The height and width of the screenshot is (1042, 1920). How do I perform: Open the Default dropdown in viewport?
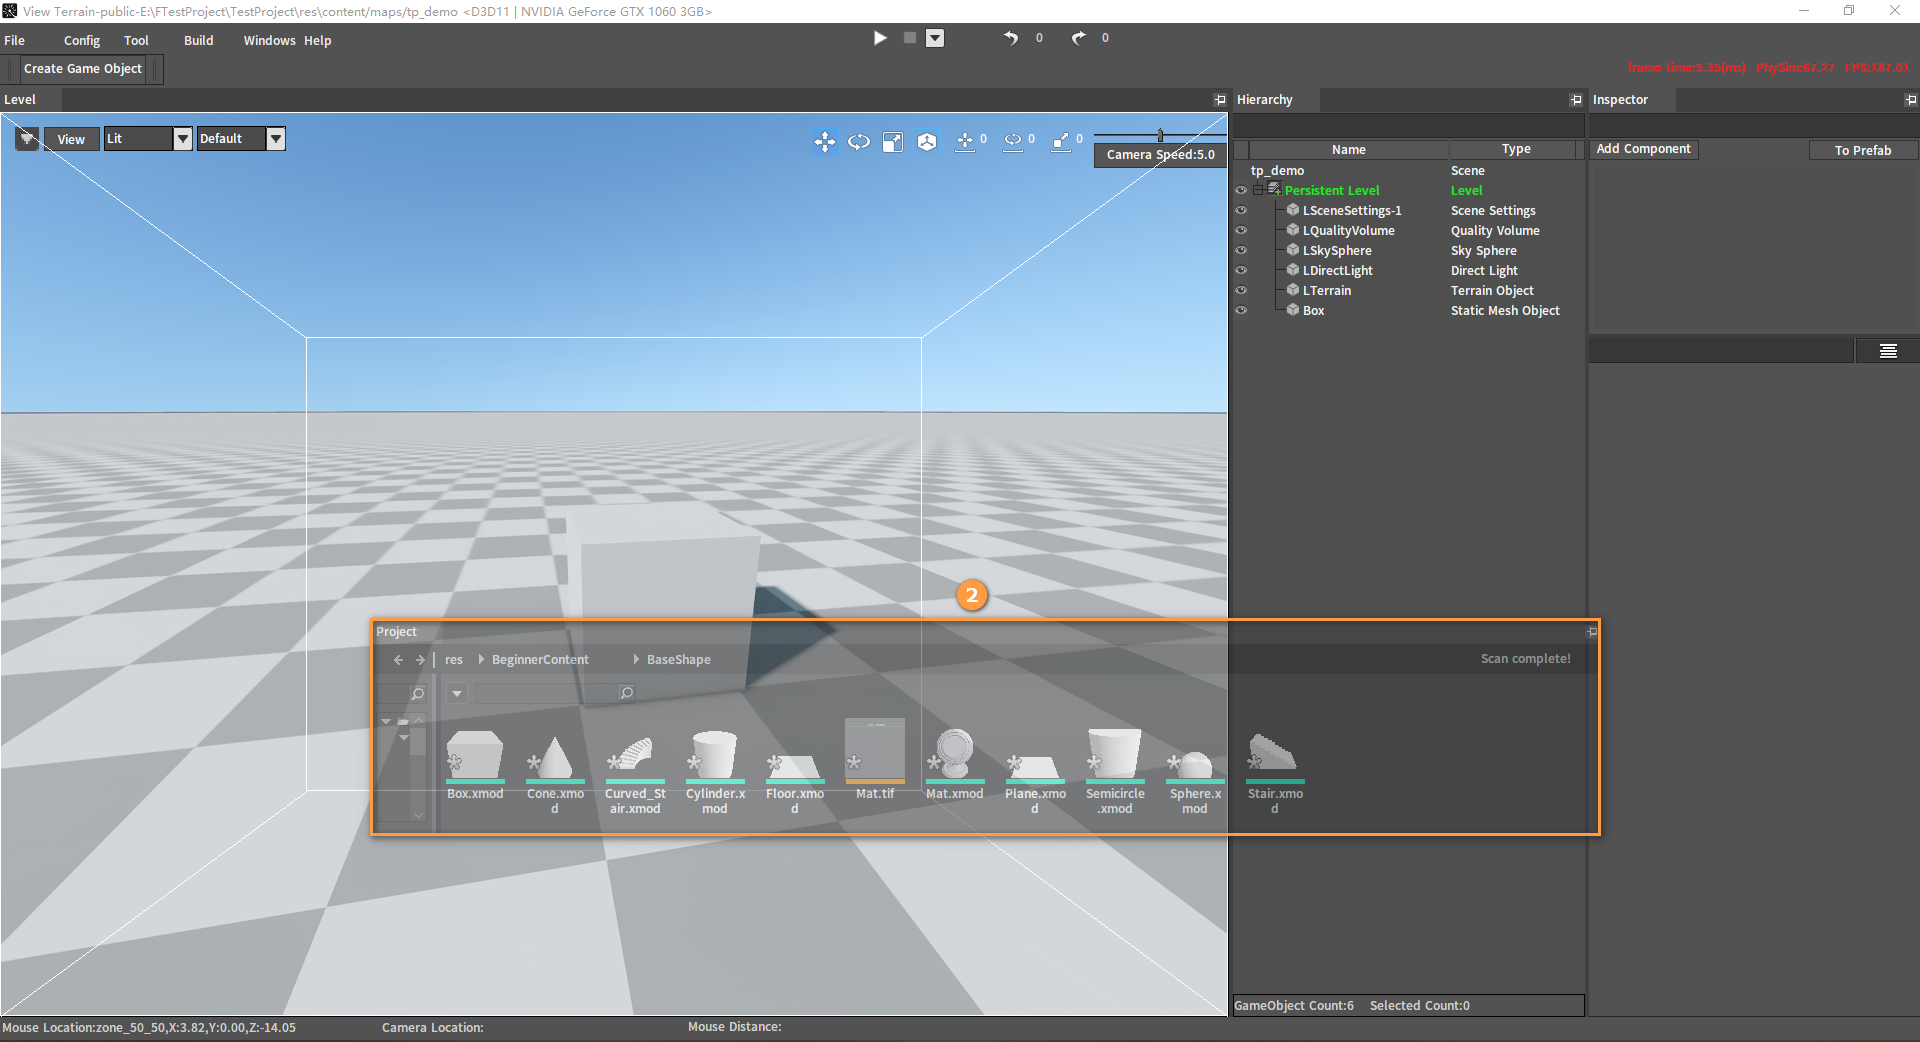point(276,139)
